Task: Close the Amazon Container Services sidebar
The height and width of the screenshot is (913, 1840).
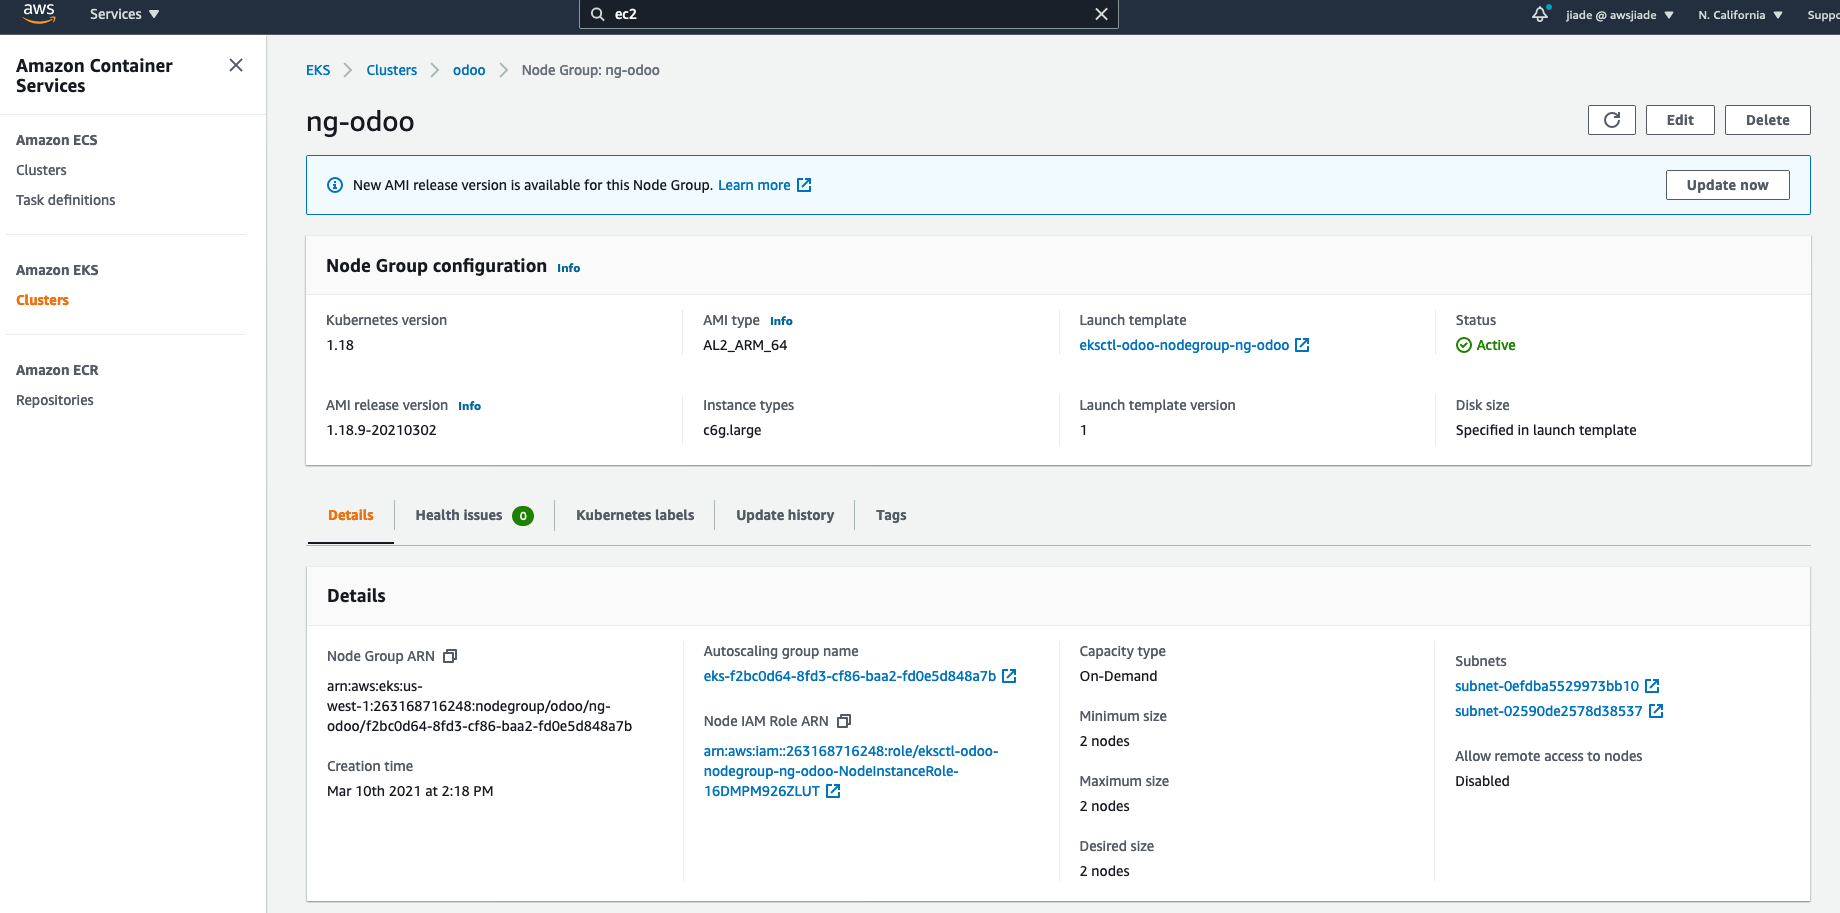Action: 236,65
